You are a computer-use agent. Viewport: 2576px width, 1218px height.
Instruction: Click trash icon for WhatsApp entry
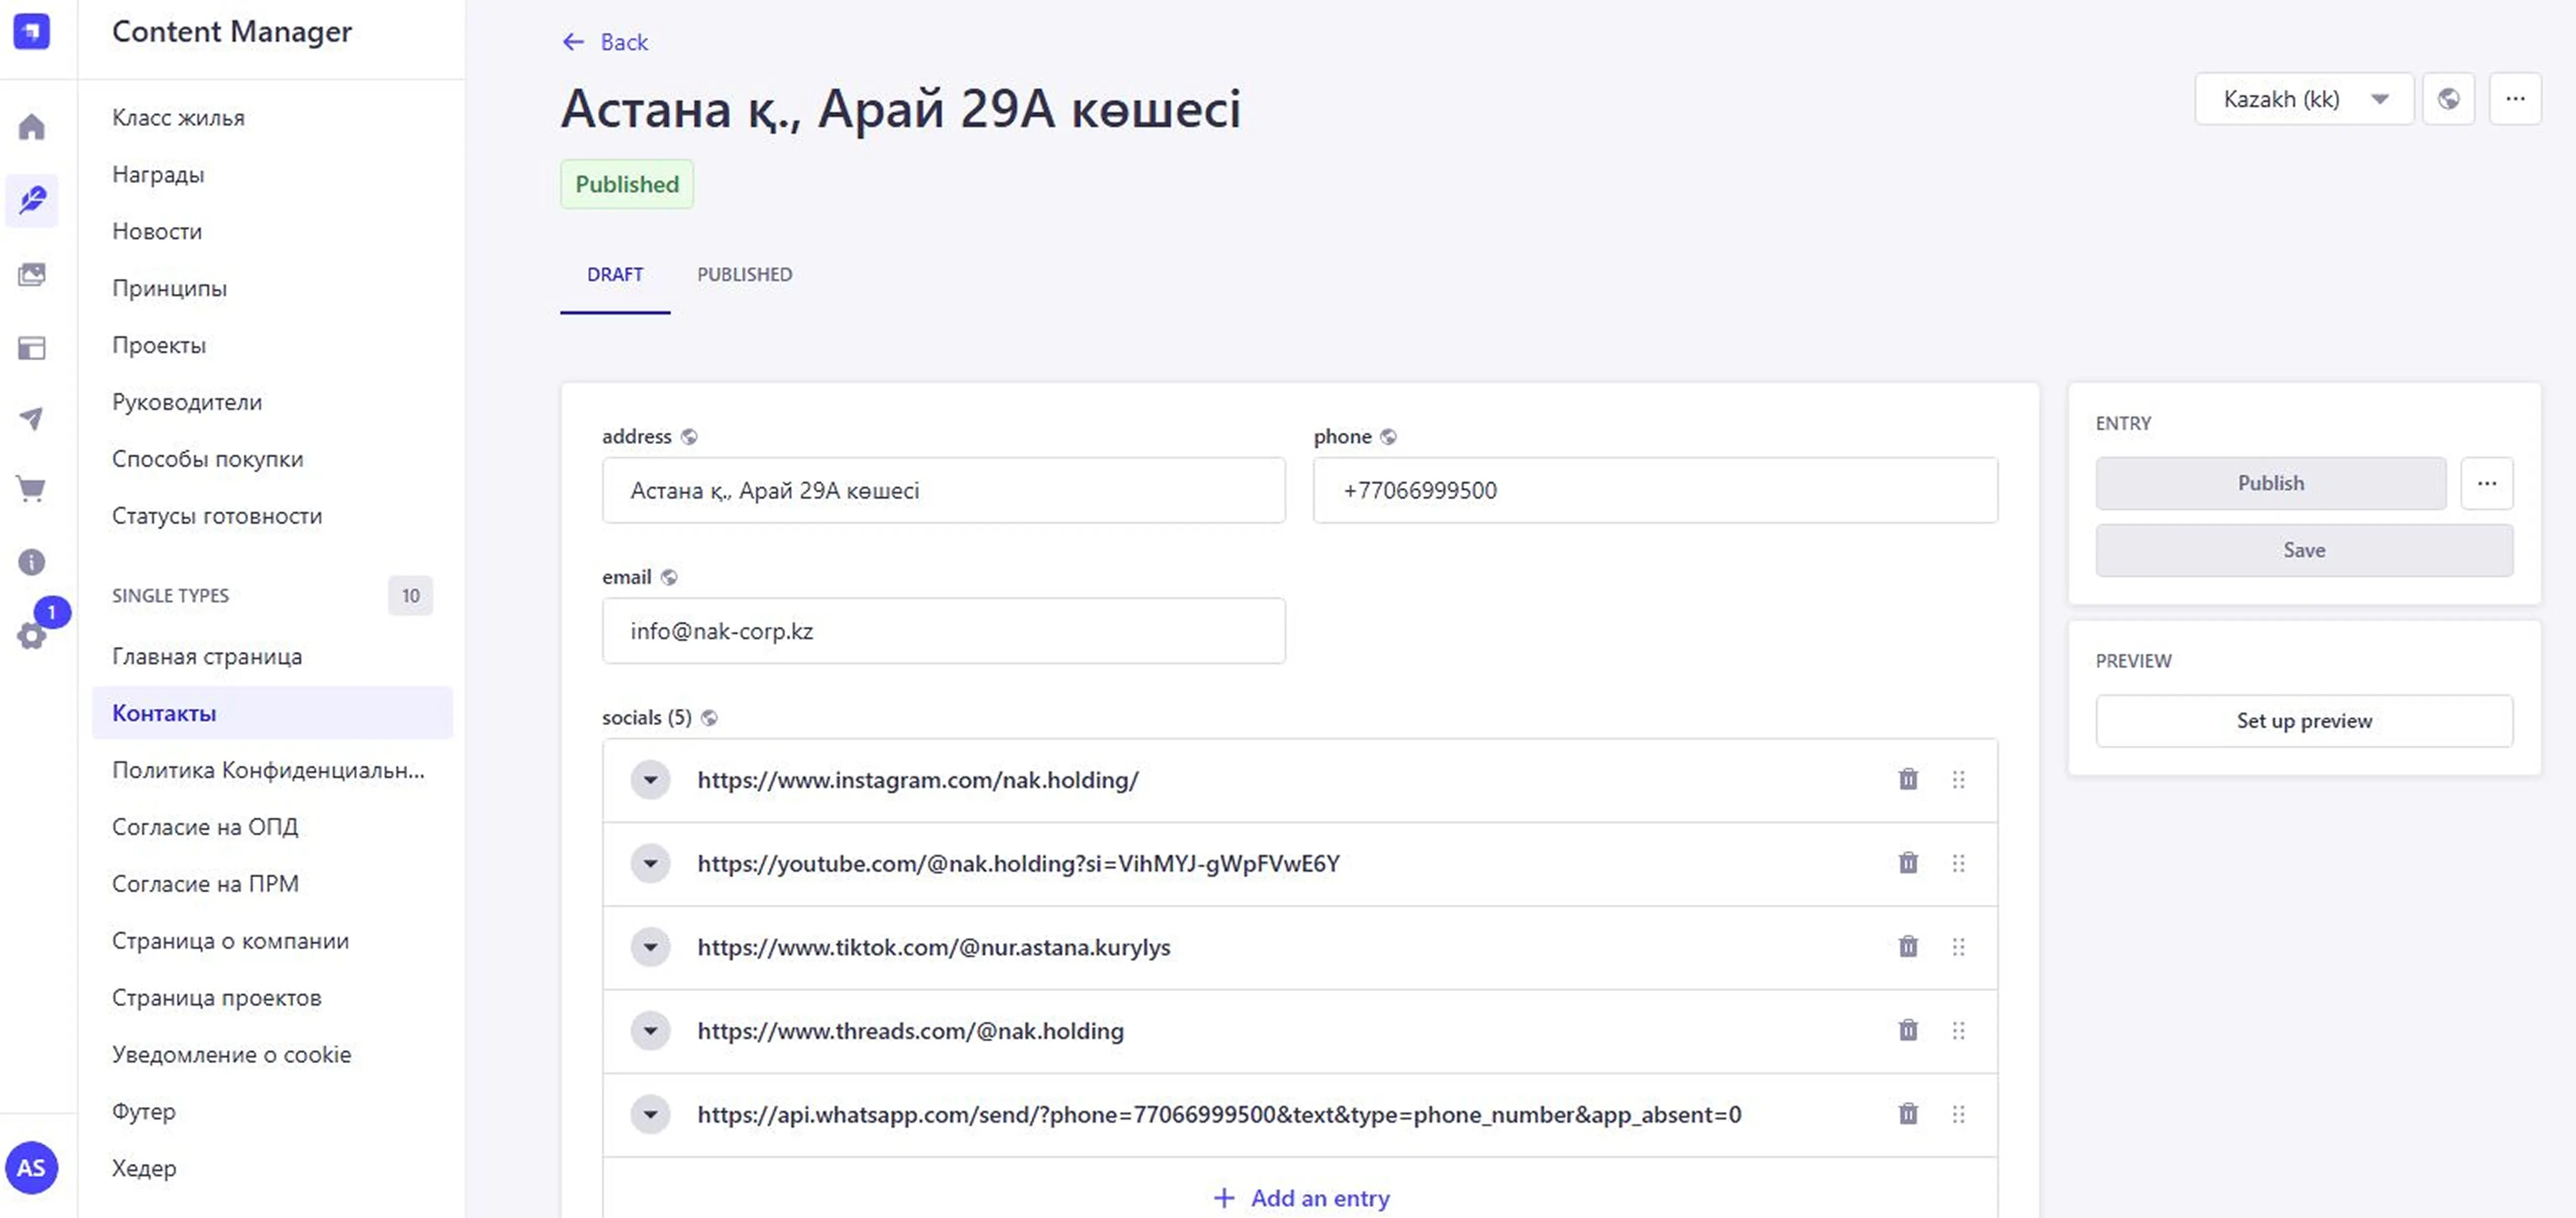point(1908,1113)
